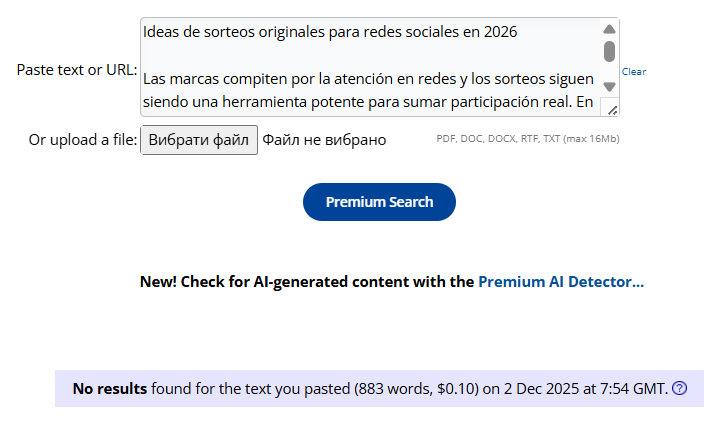Click the textarea scrollbar up arrow
This screenshot has width=728, height=425.
coord(609,30)
